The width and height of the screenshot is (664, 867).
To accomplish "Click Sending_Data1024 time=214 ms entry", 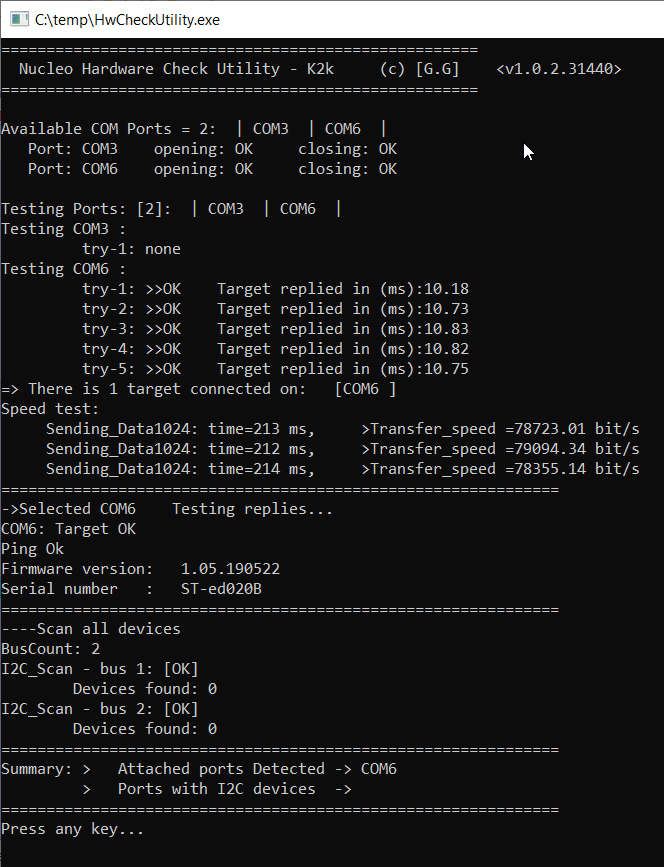I will point(180,469).
